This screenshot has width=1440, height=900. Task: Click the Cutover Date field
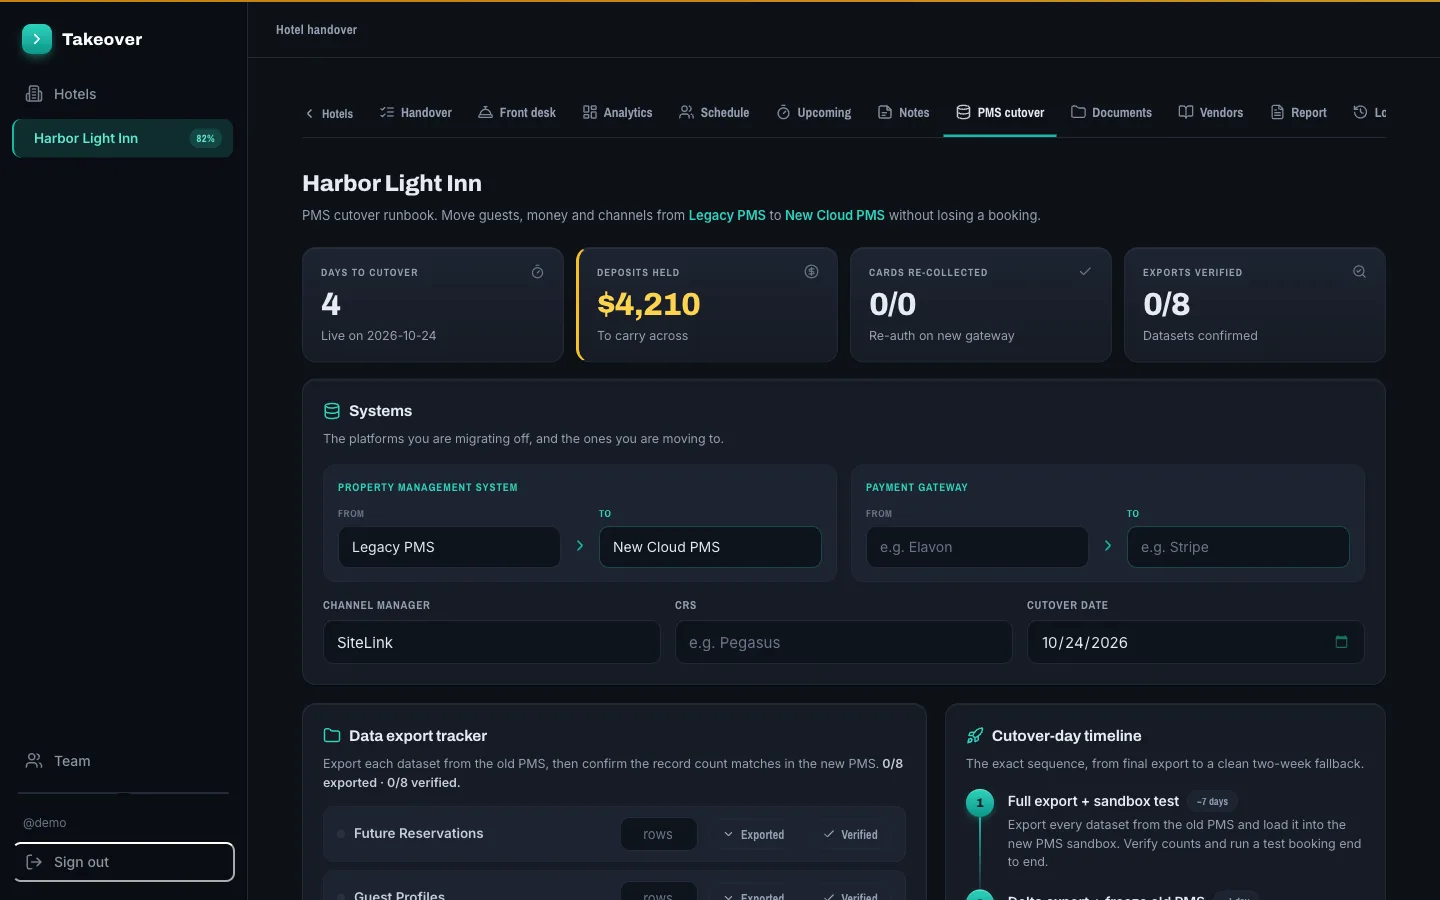tap(1195, 642)
